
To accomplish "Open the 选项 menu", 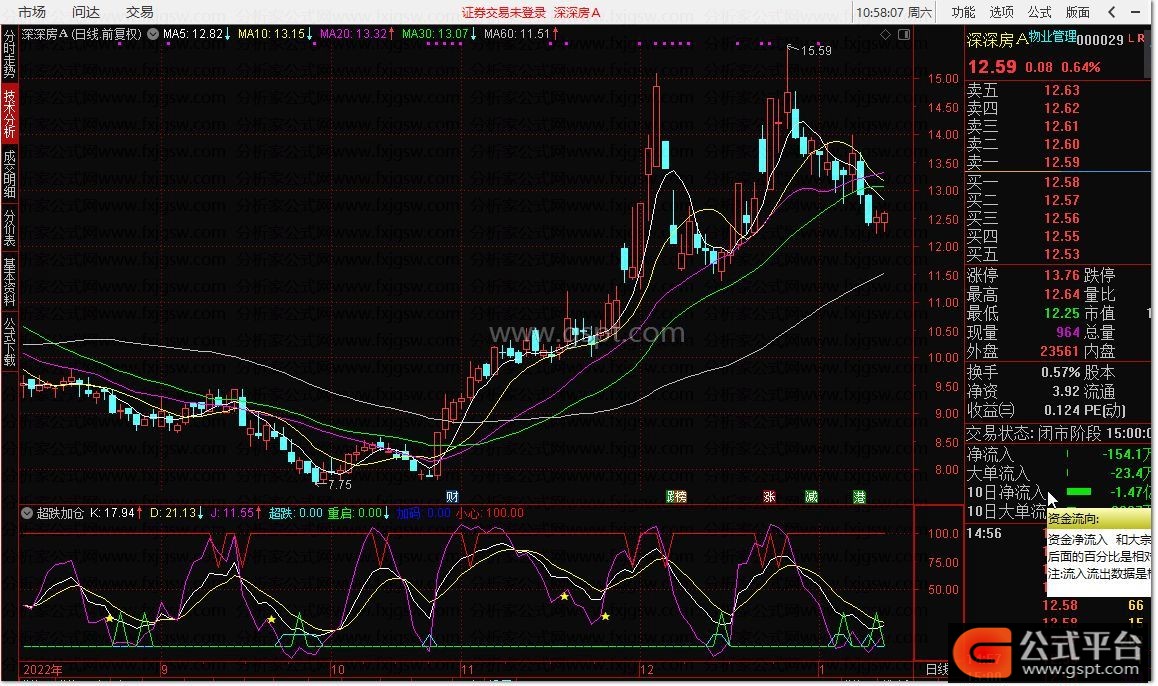I will tap(1001, 12).
